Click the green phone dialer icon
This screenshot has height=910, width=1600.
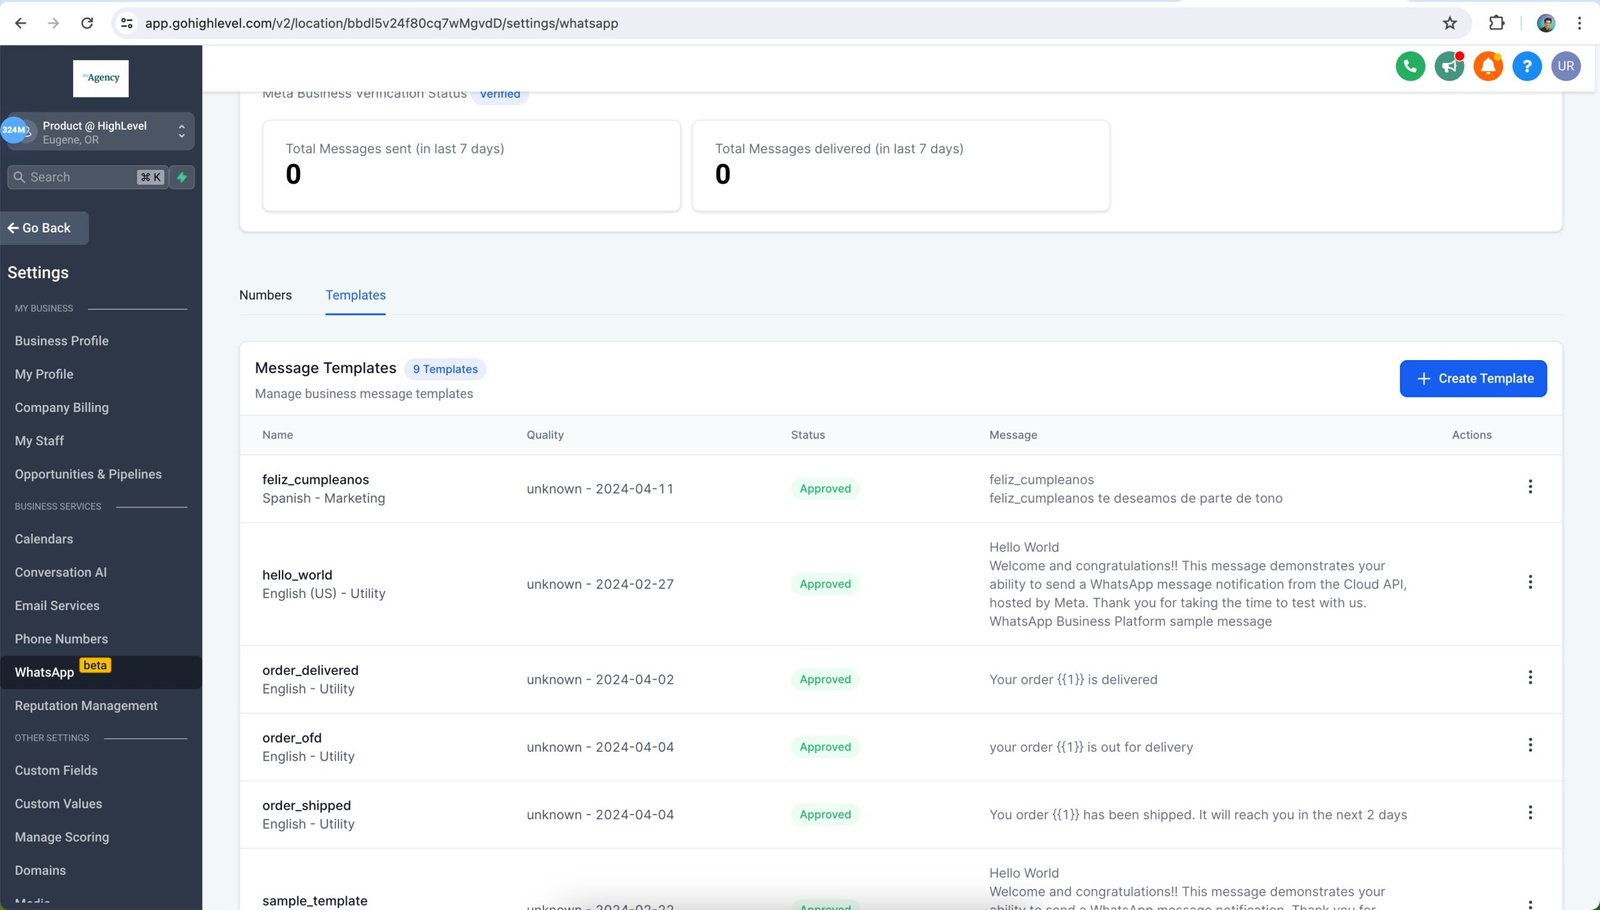1410,67
